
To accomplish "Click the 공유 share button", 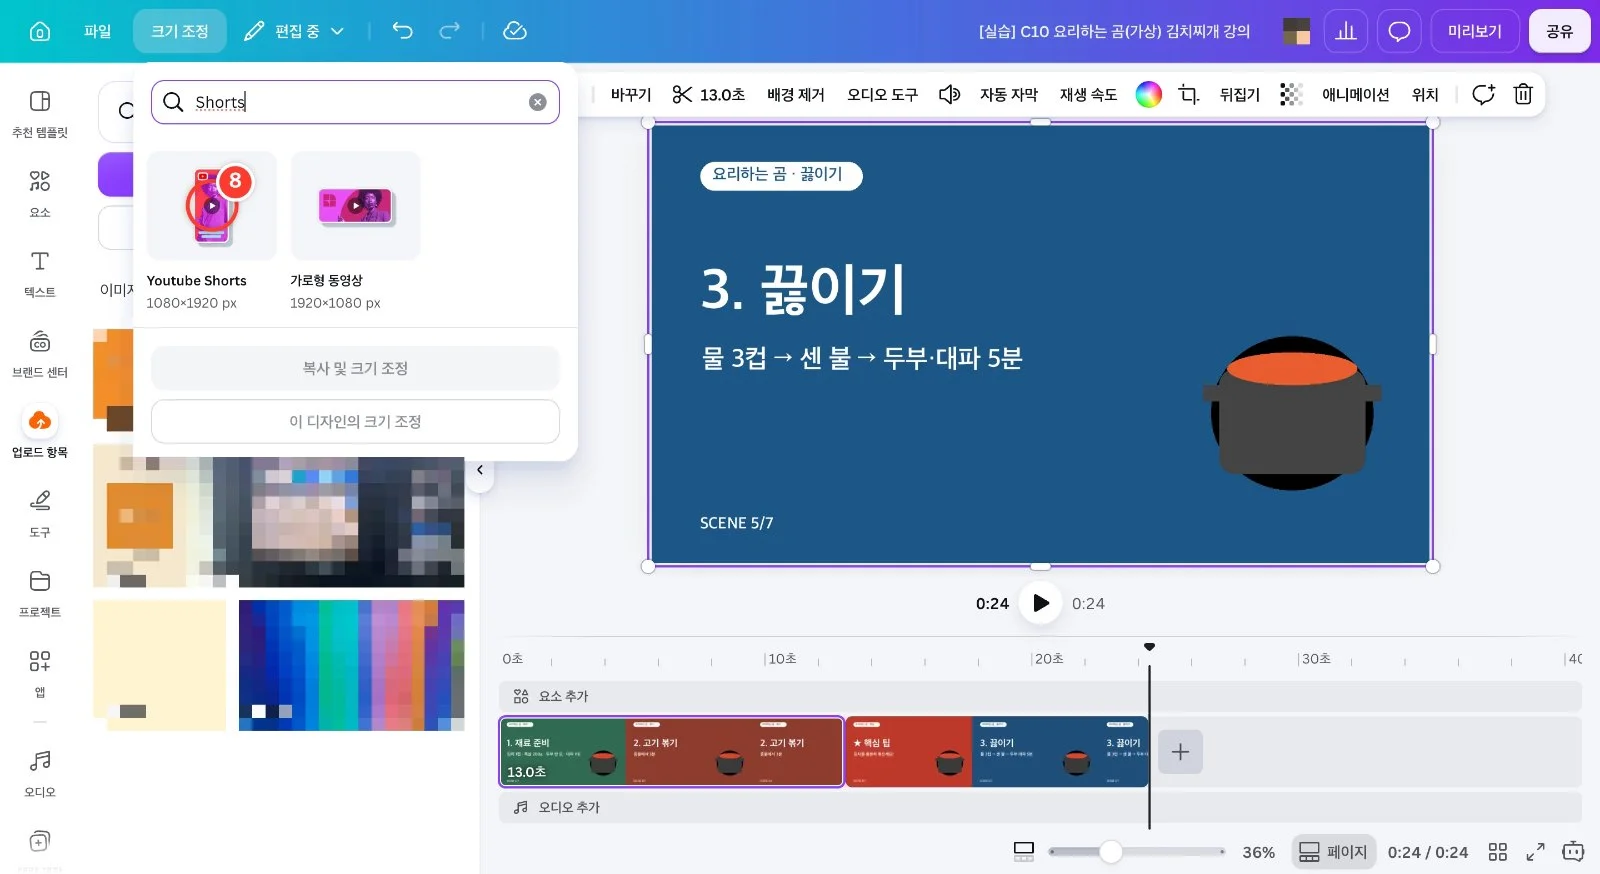I will (1559, 31).
